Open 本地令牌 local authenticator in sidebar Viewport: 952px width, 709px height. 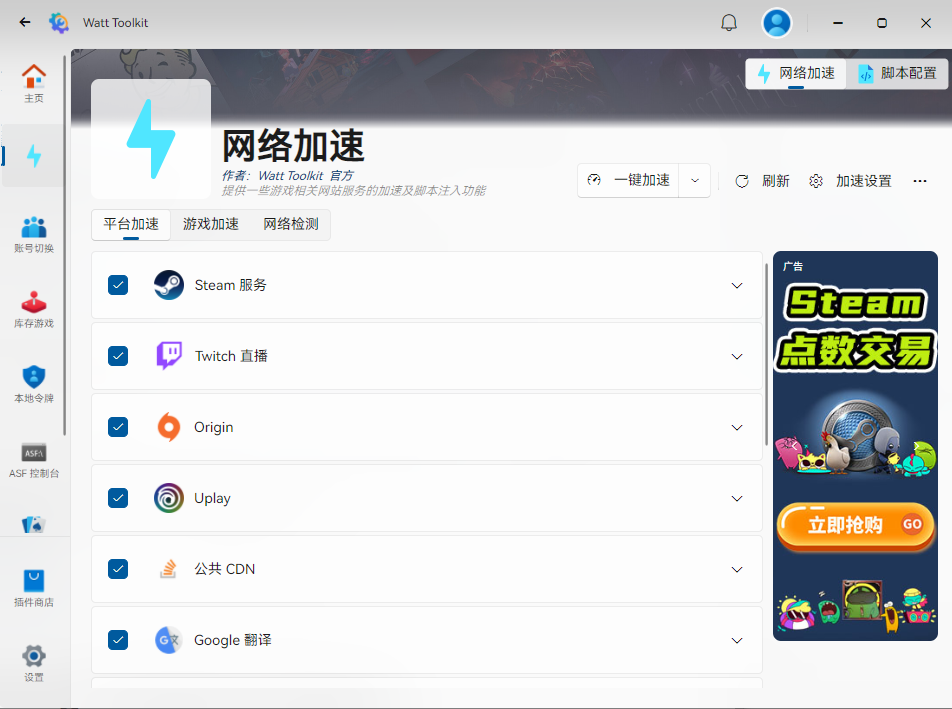click(x=34, y=385)
